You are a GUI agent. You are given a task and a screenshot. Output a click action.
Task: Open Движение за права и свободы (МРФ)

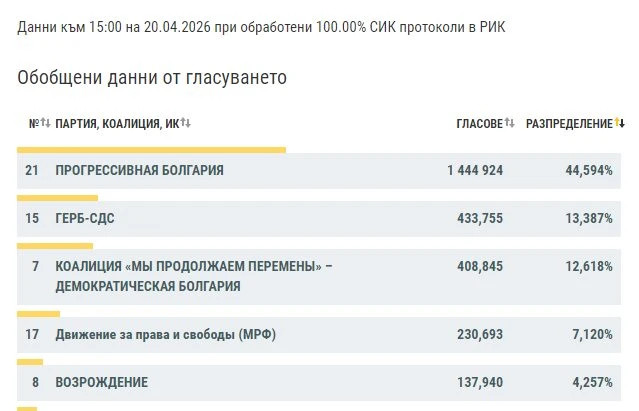tap(165, 334)
